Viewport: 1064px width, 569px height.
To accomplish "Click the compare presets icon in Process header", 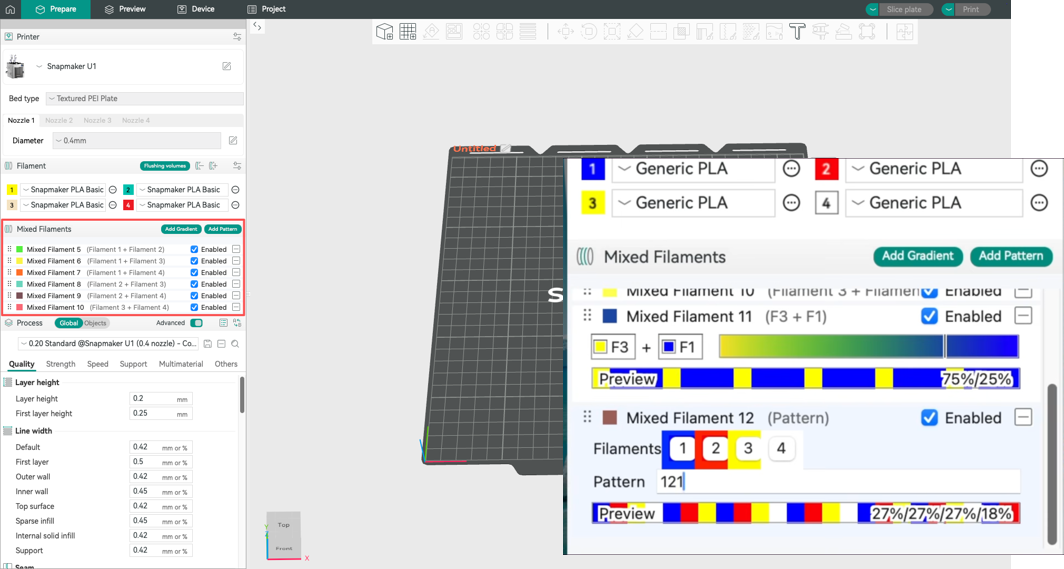I will click(x=237, y=323).
